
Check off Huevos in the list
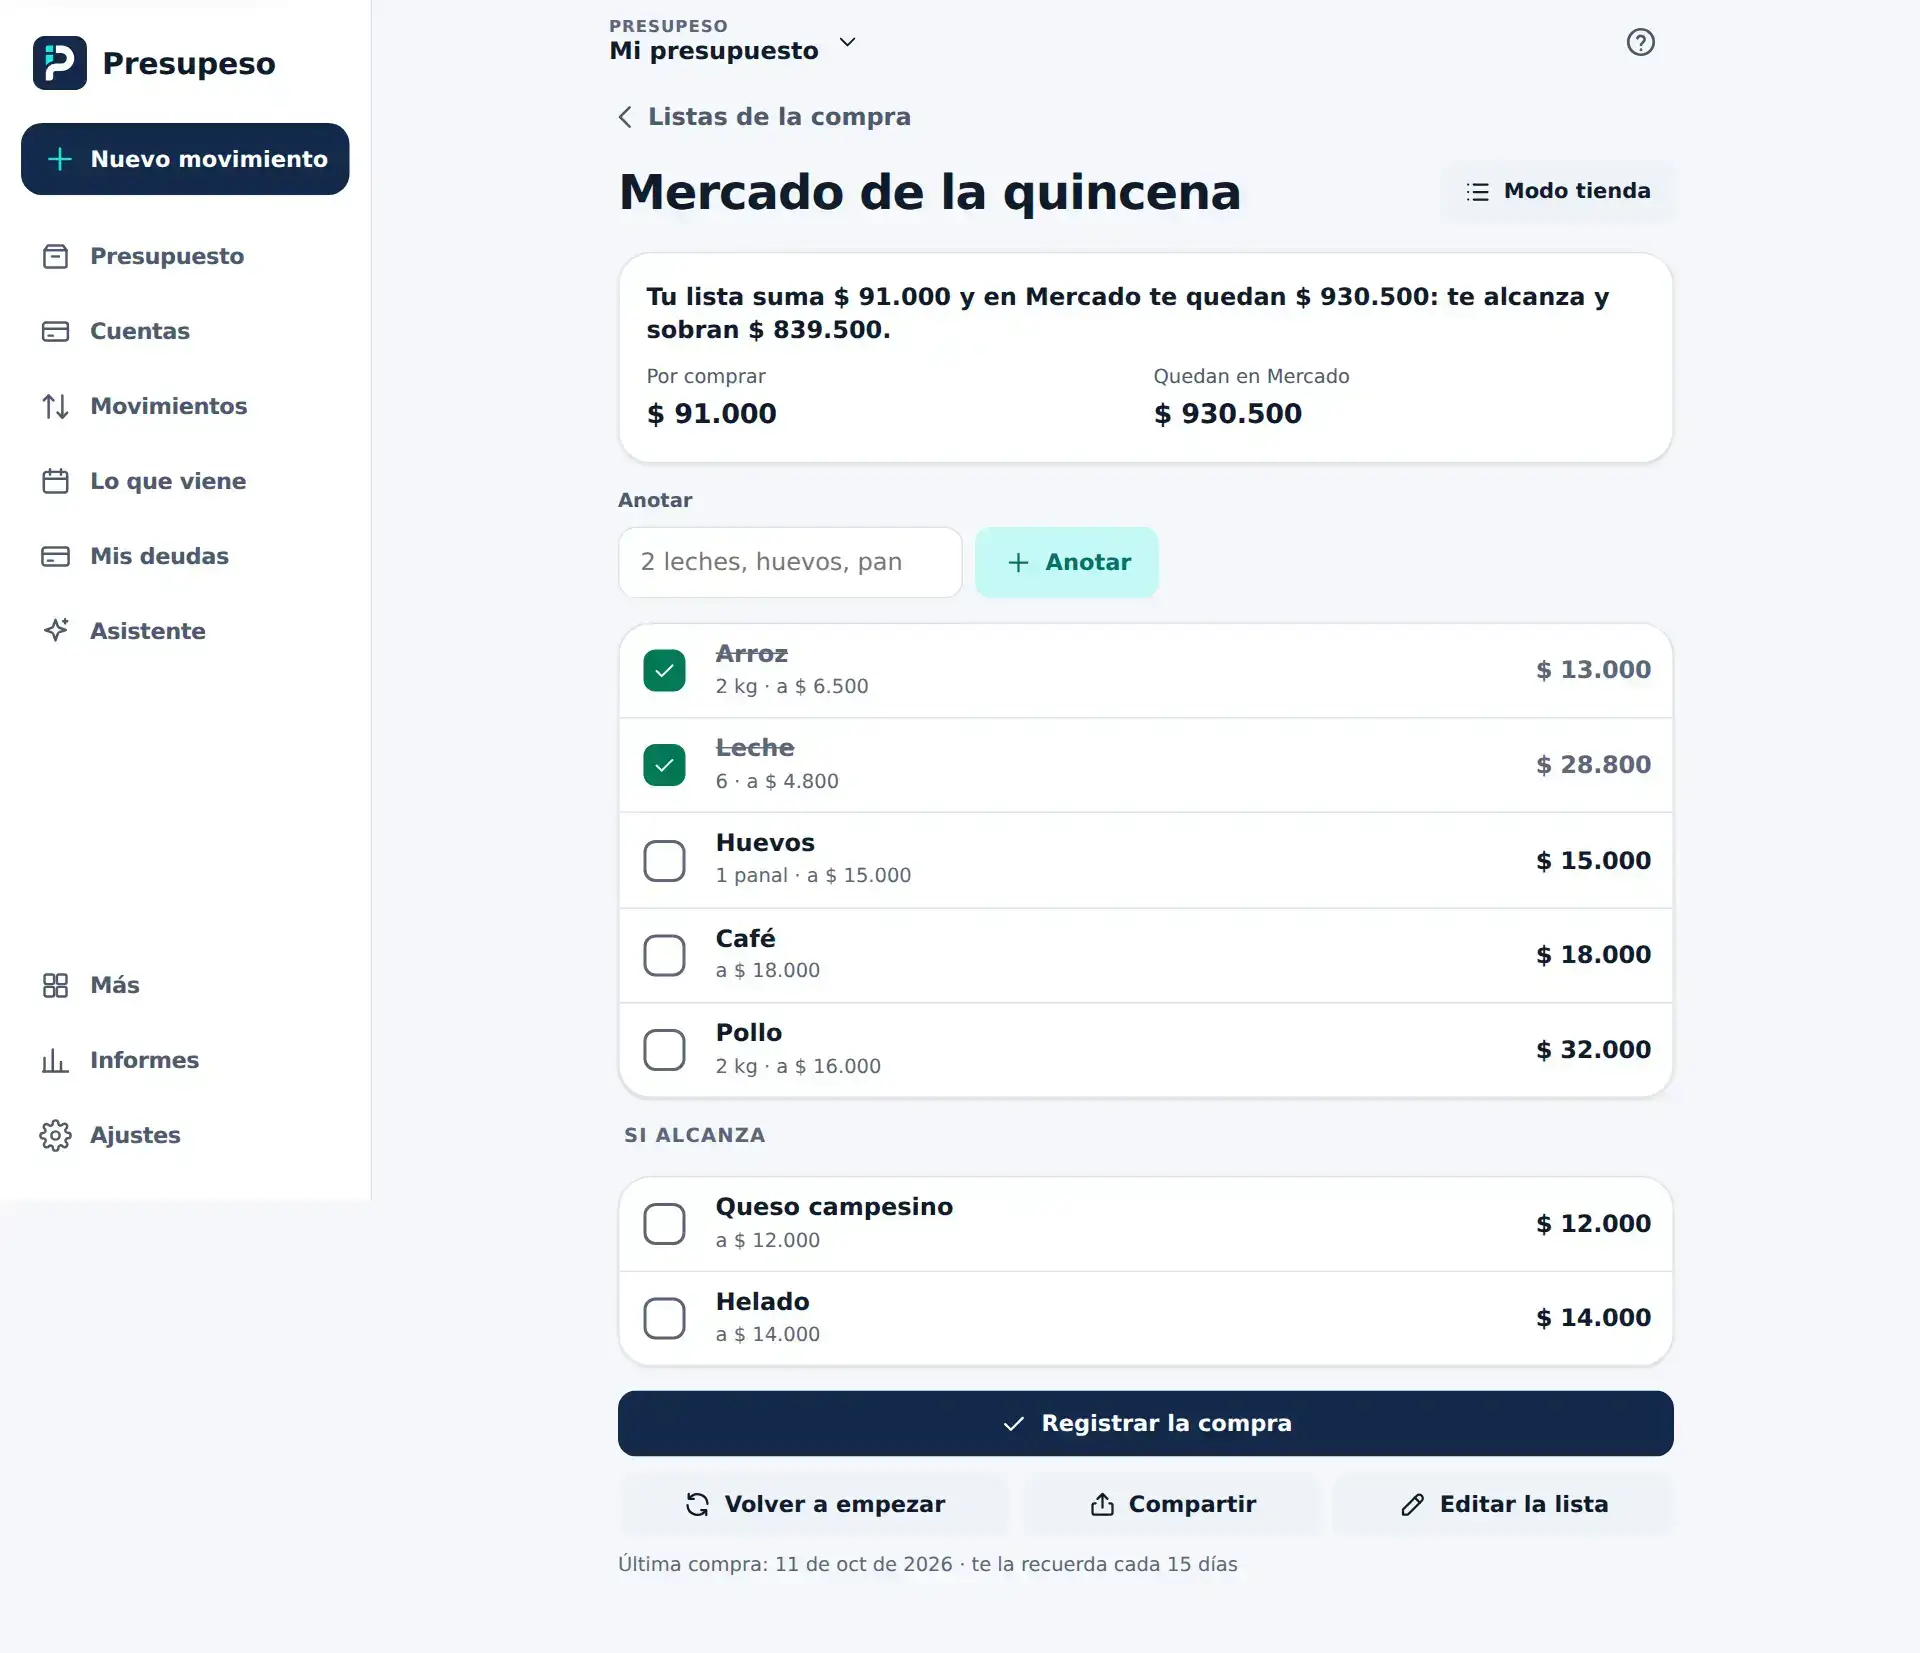(664, 861)
